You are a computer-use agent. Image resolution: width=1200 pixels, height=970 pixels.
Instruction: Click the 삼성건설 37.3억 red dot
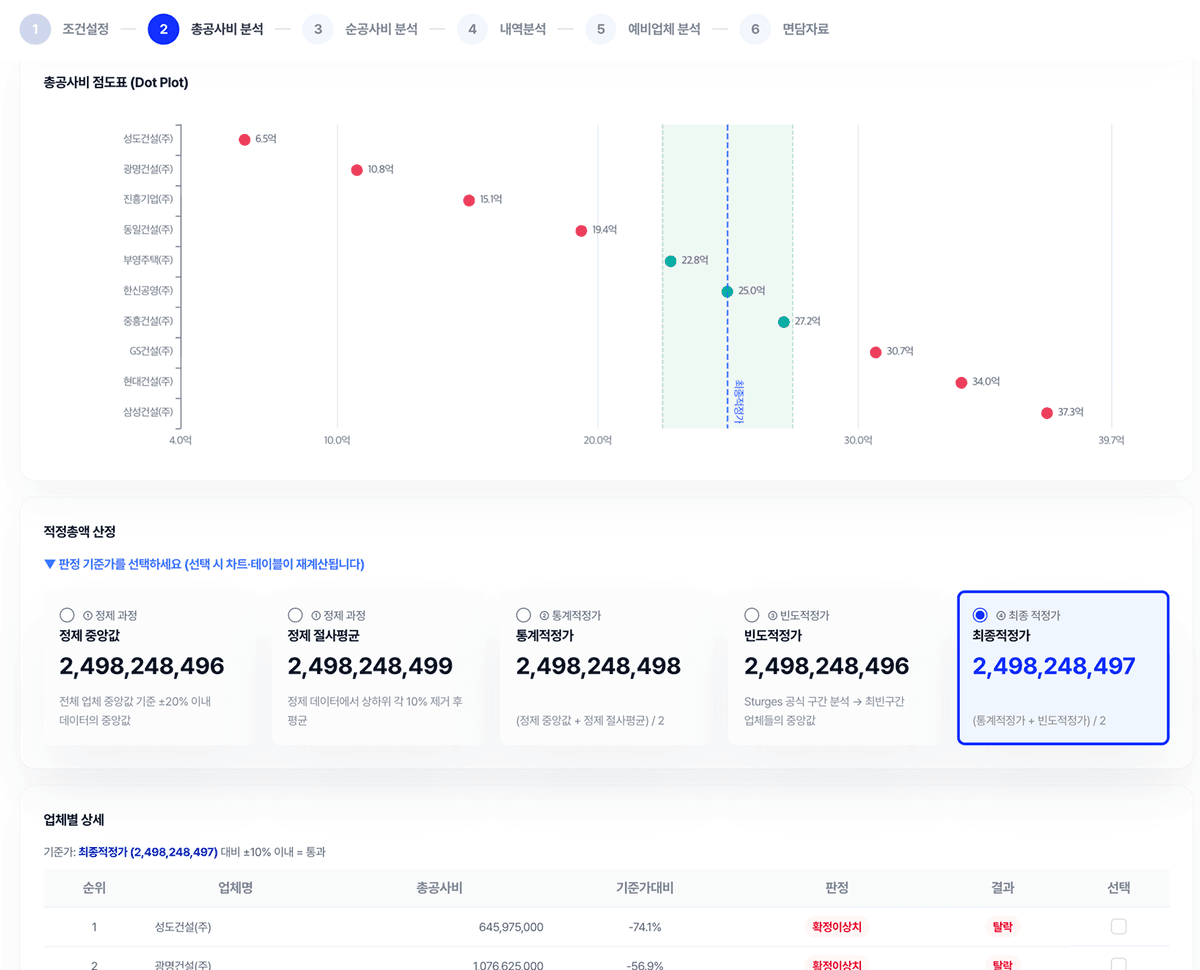[x=1047, y=413]
